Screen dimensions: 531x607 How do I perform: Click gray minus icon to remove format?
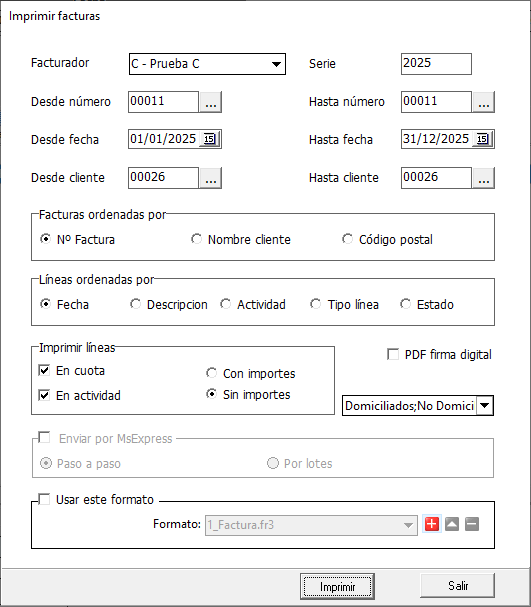pos(472,524)
